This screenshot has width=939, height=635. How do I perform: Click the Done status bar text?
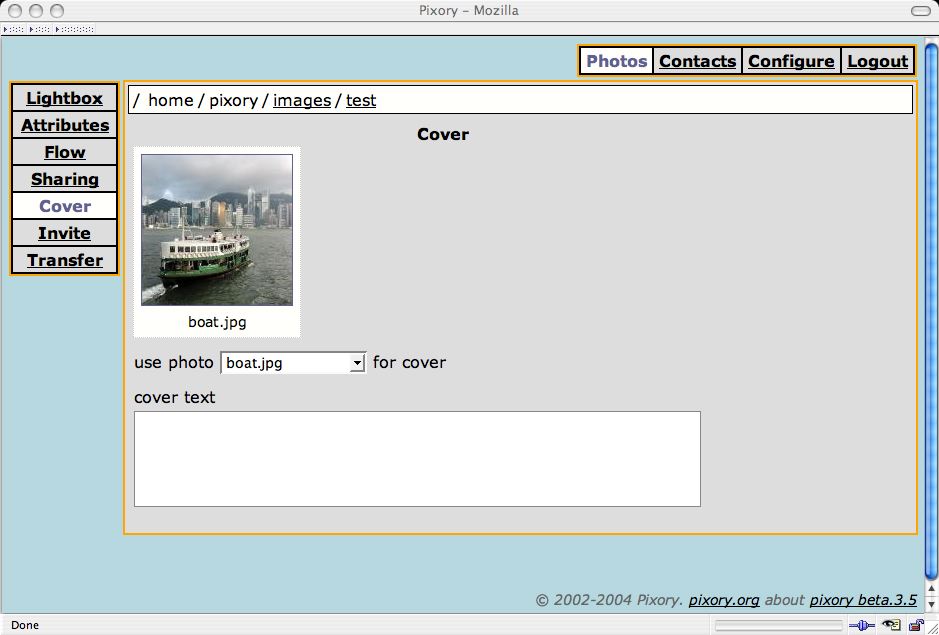pos(25,625)
